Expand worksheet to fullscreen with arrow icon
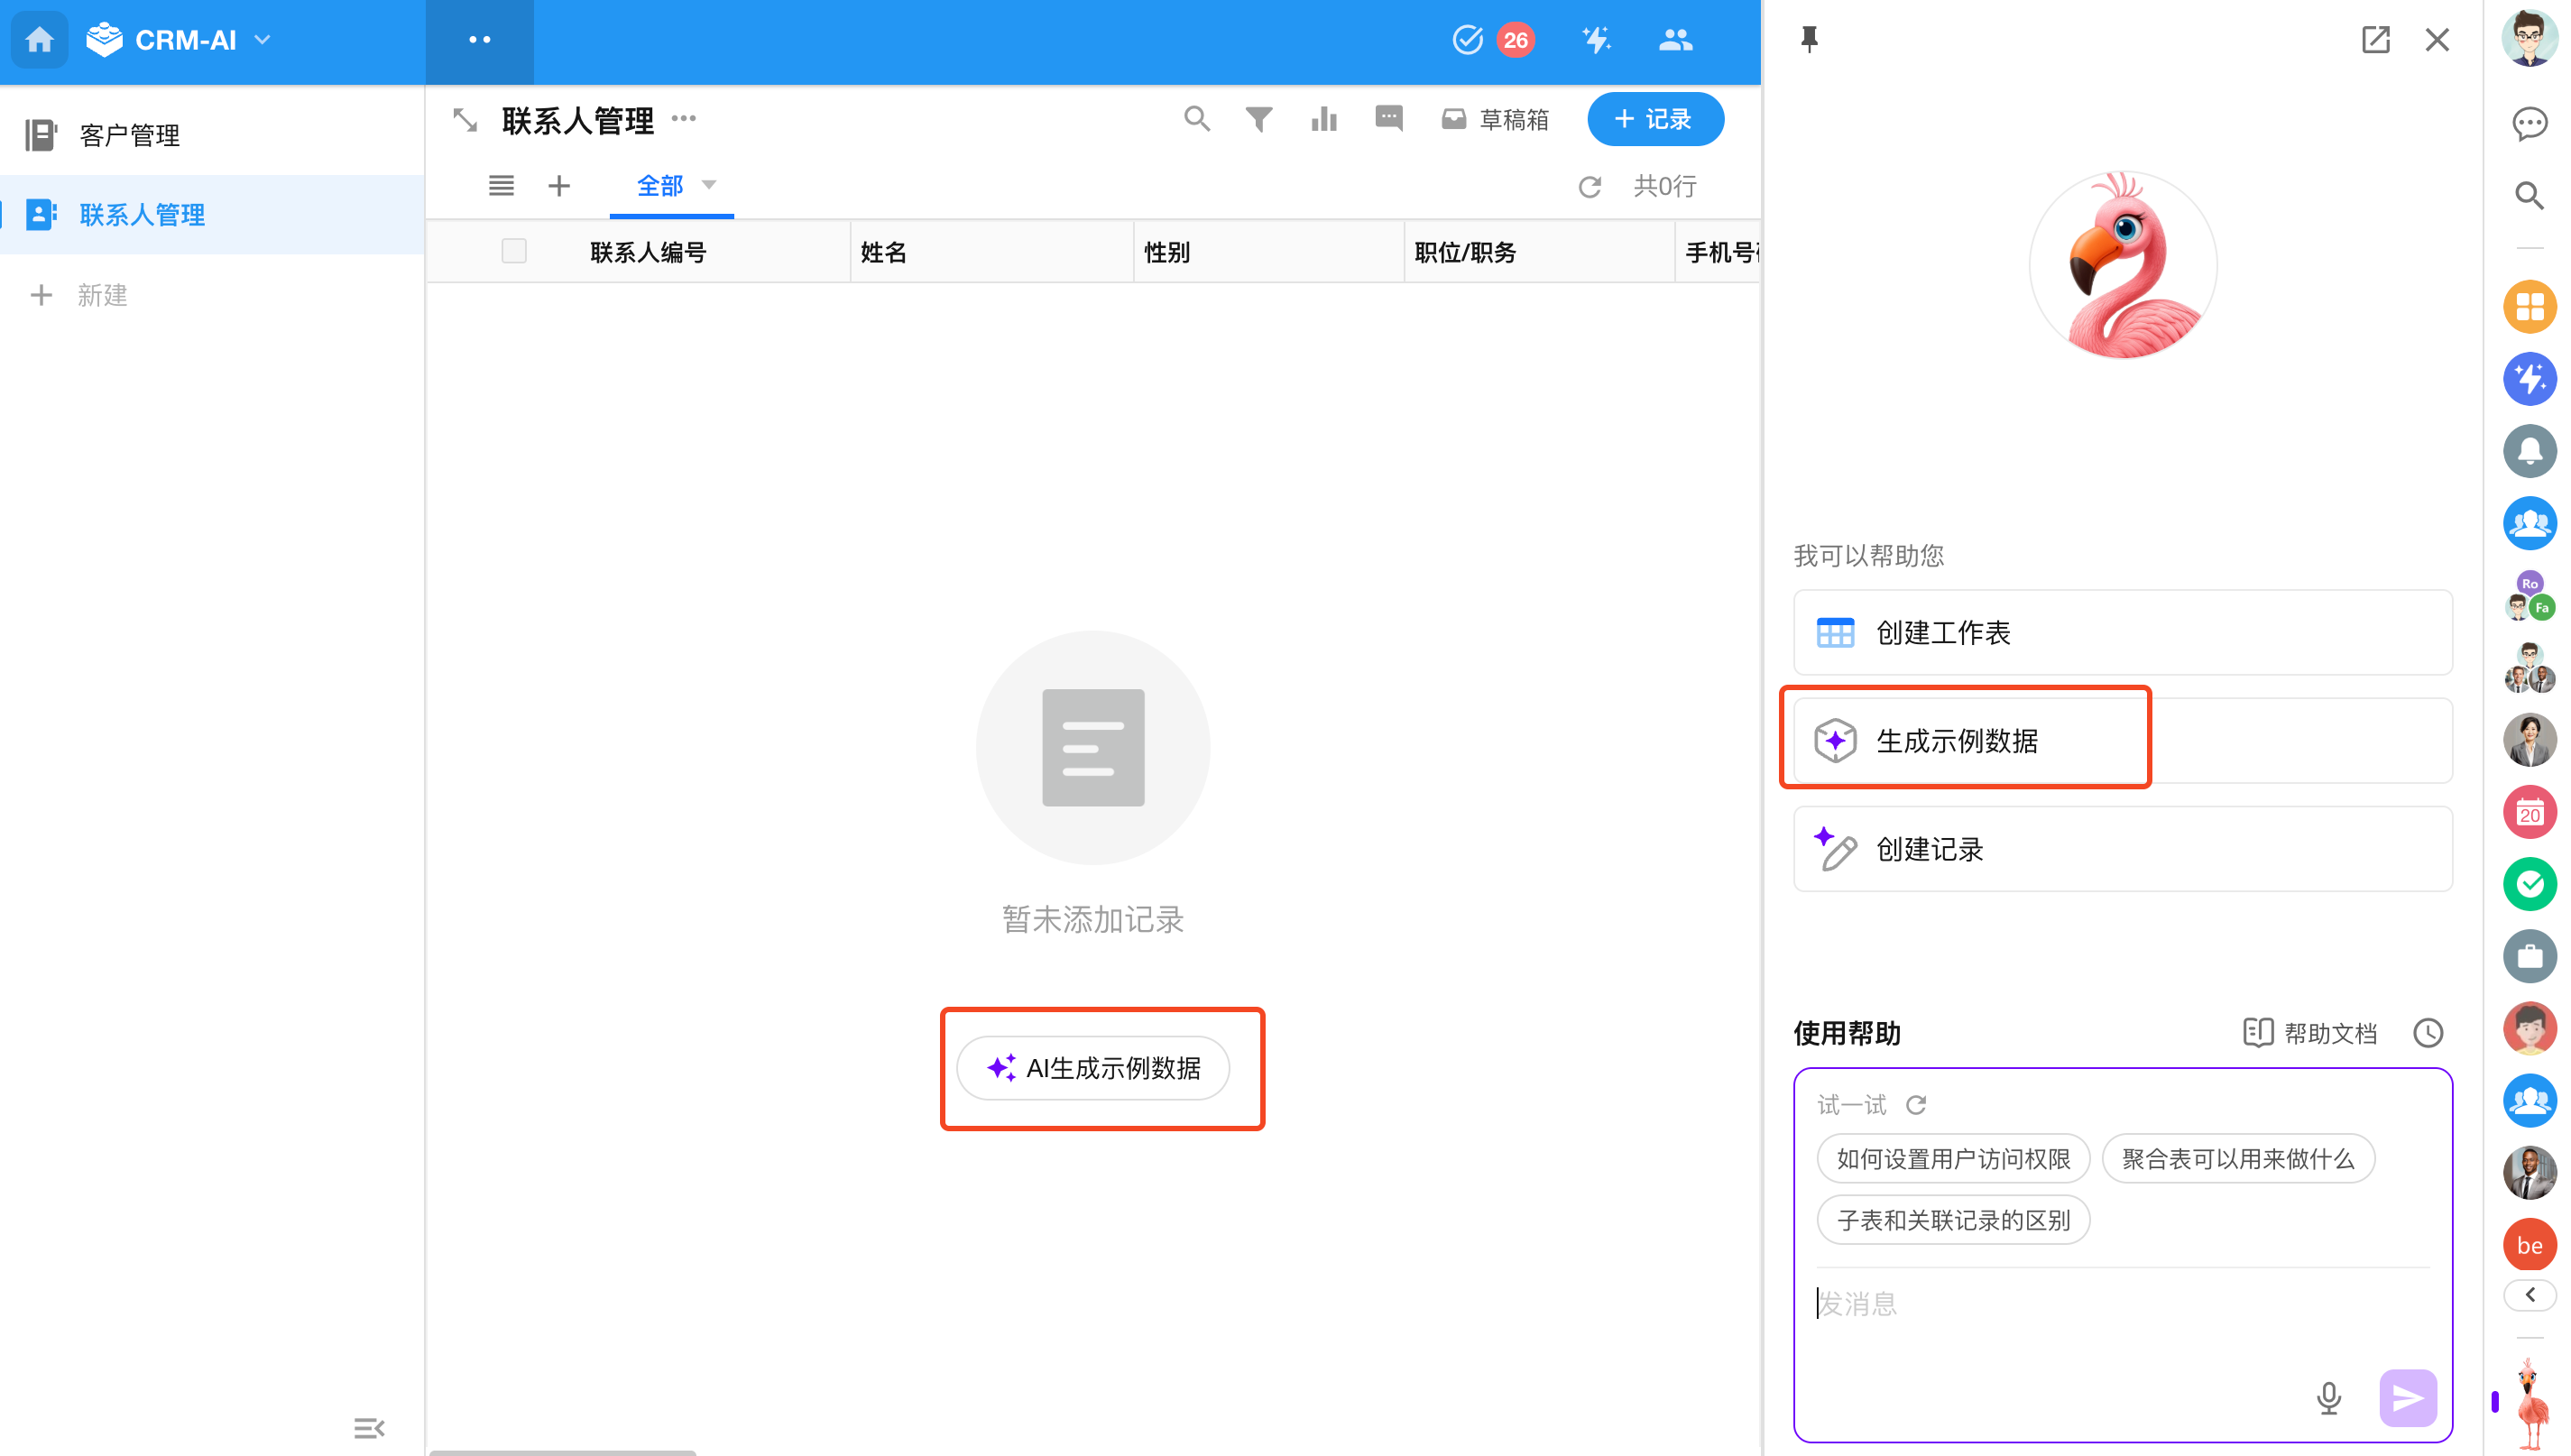Viewport: 2571px width, 1456px height. (465, 120)
